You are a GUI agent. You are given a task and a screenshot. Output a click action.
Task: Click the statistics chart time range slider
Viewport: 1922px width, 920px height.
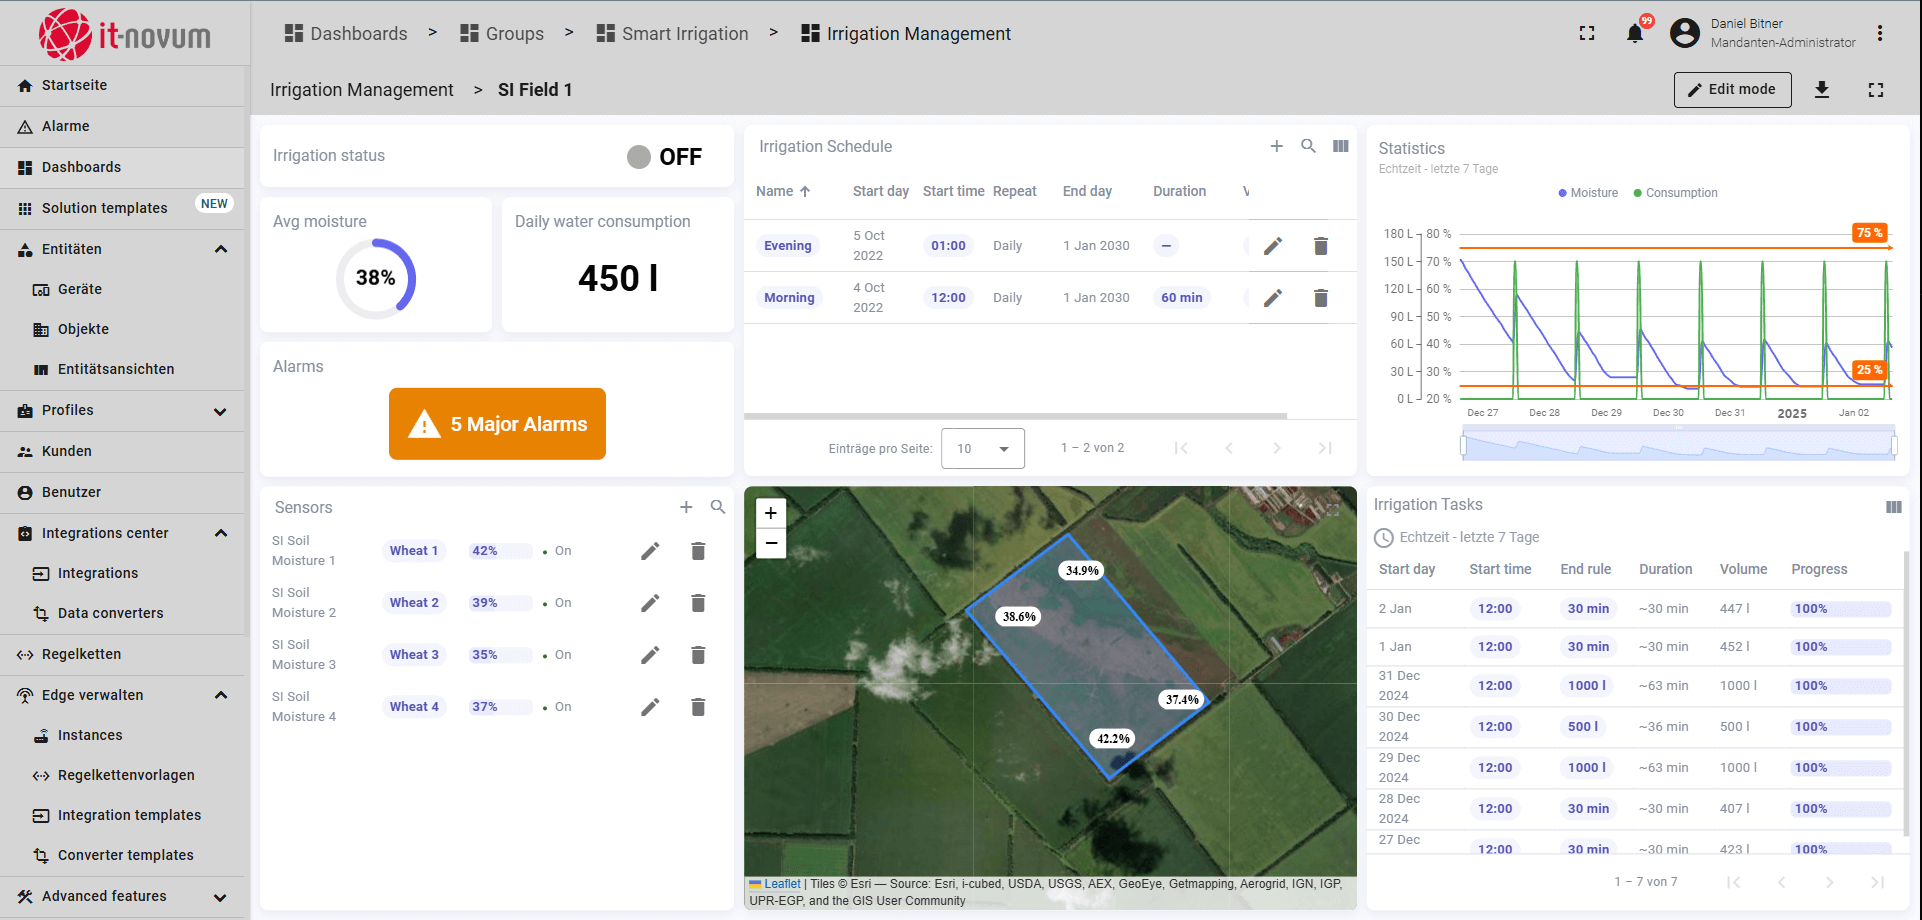[x=1678, y=445]
